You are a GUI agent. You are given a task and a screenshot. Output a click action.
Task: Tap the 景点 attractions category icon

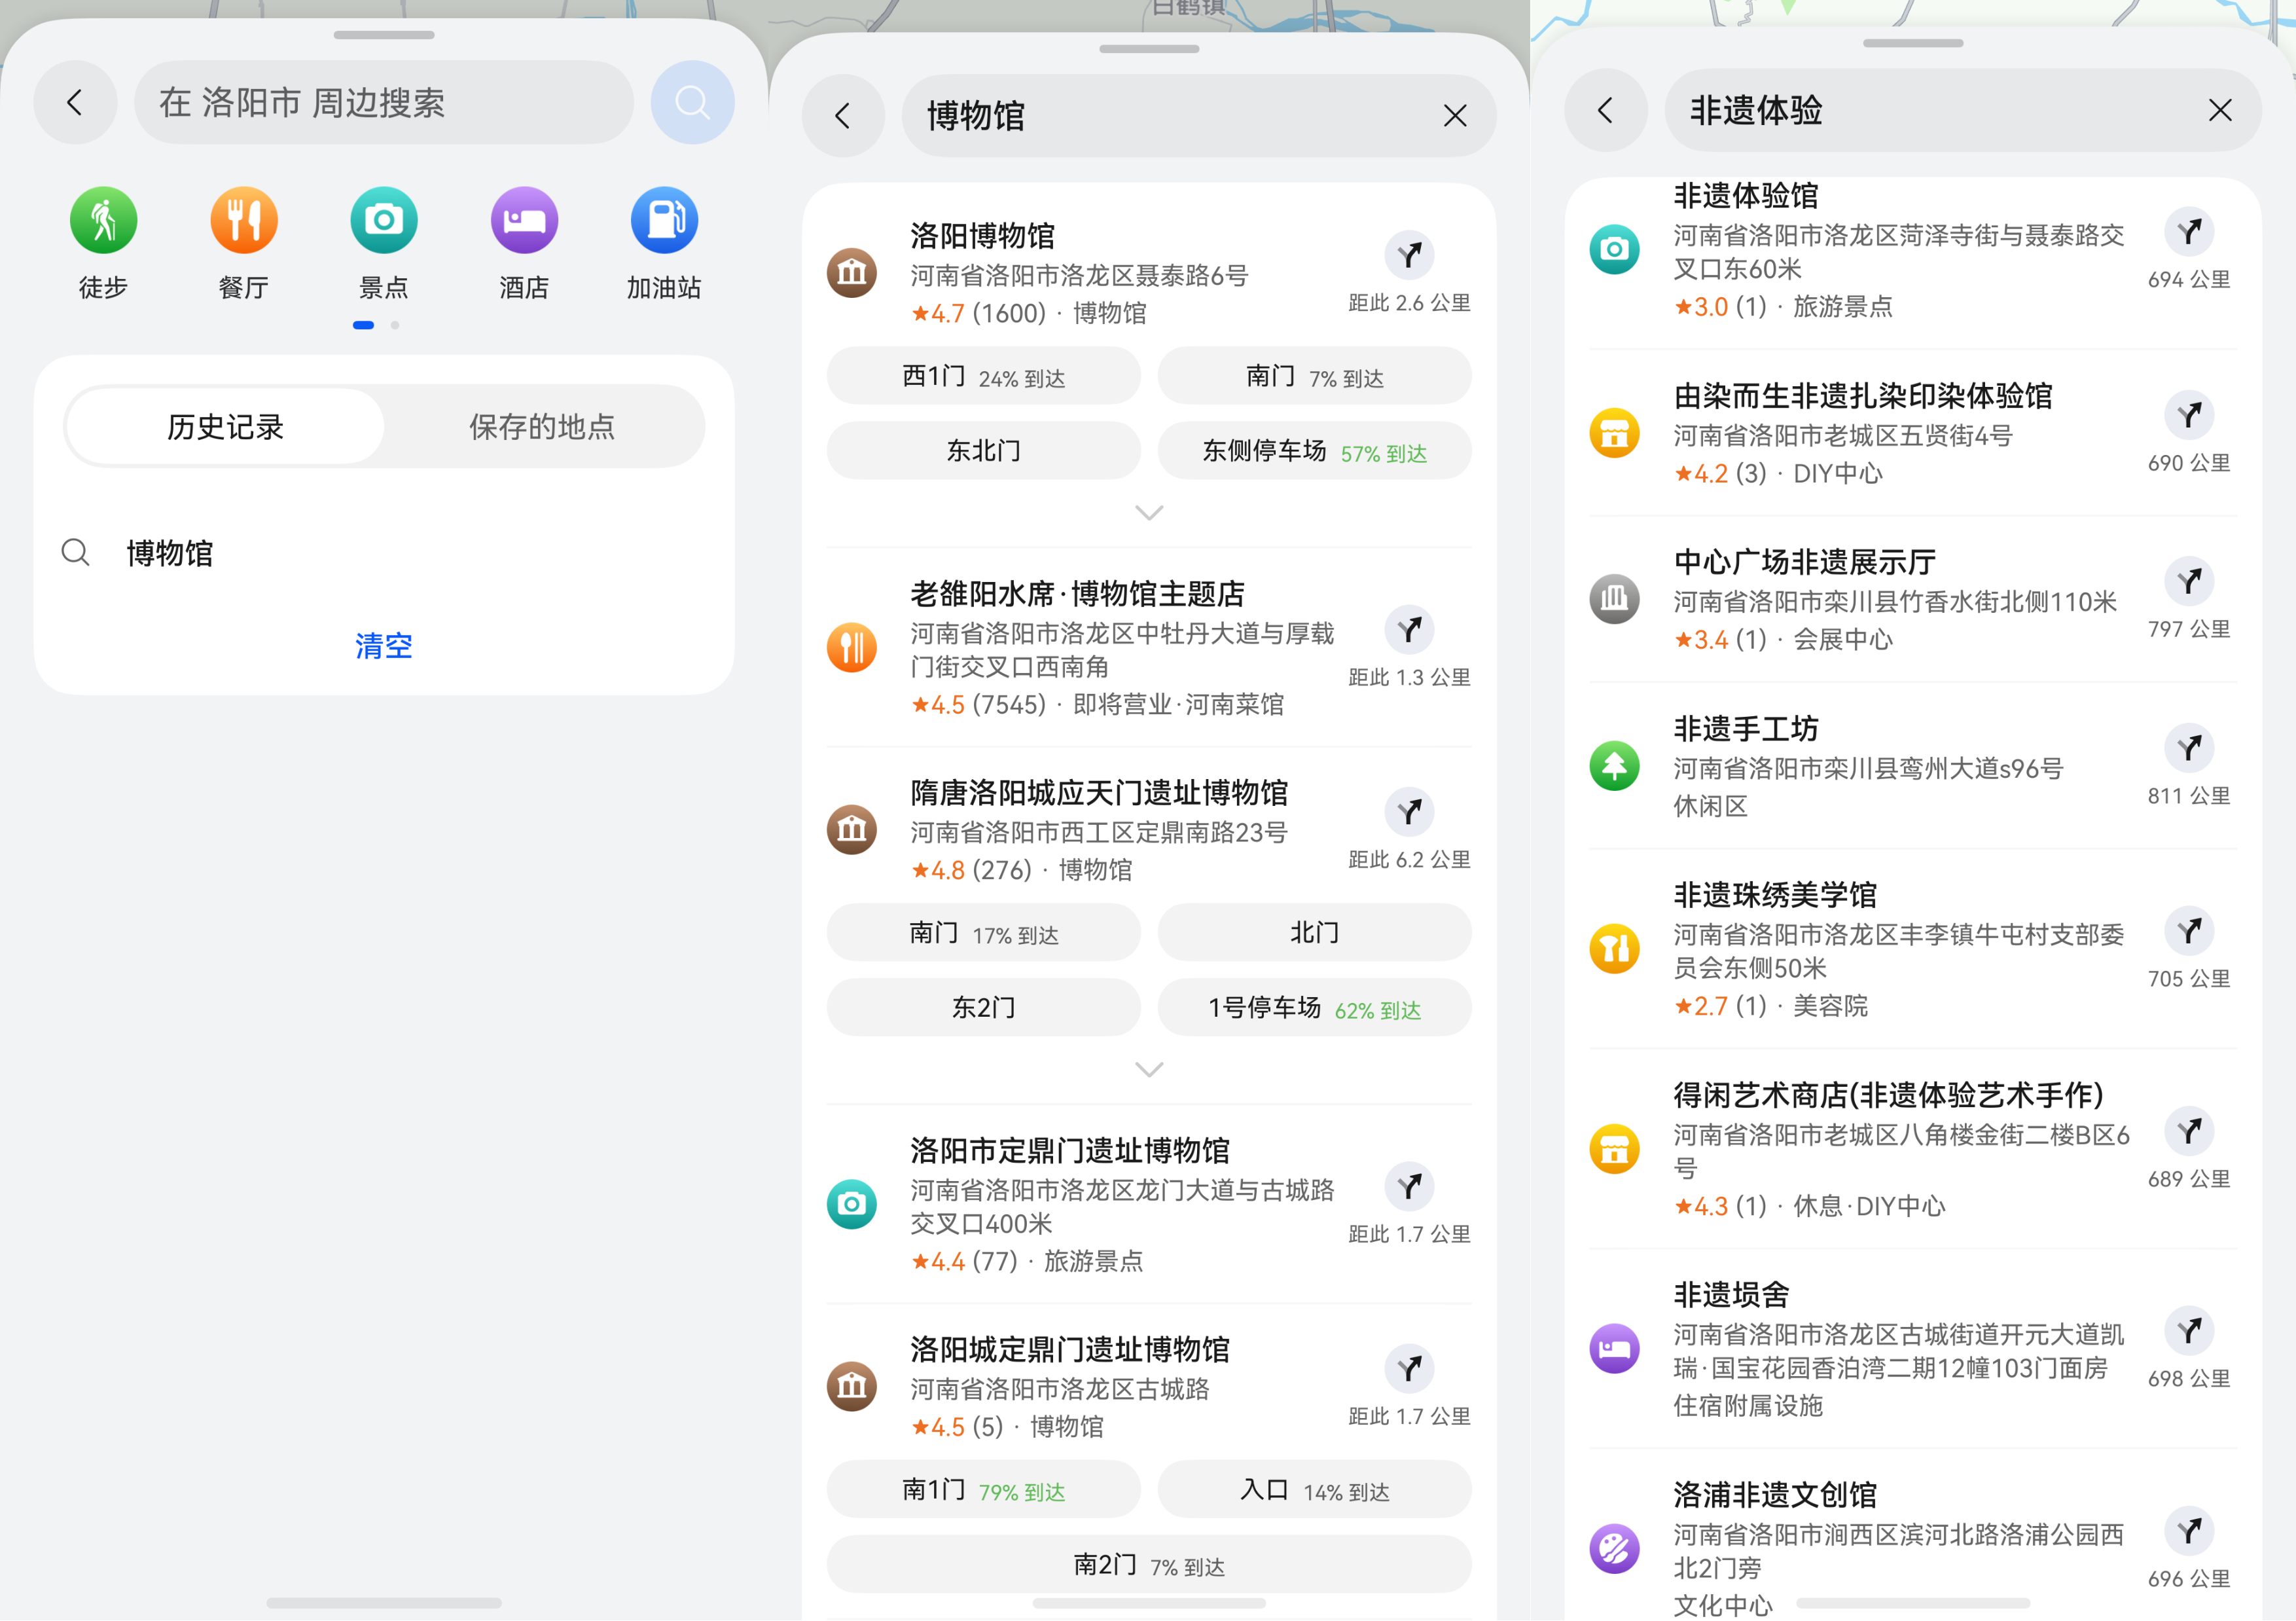coord(384,220)
